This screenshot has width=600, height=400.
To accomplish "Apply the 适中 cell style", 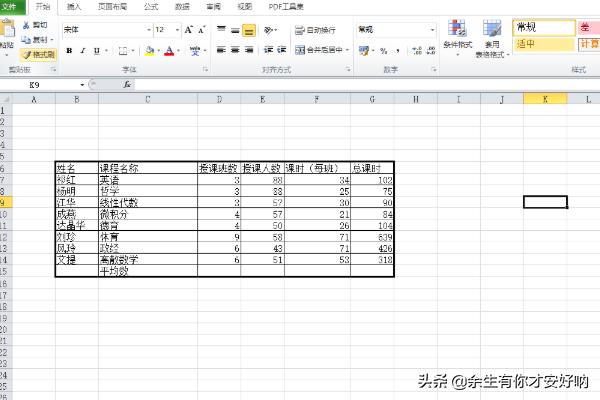I will point(544,44).
